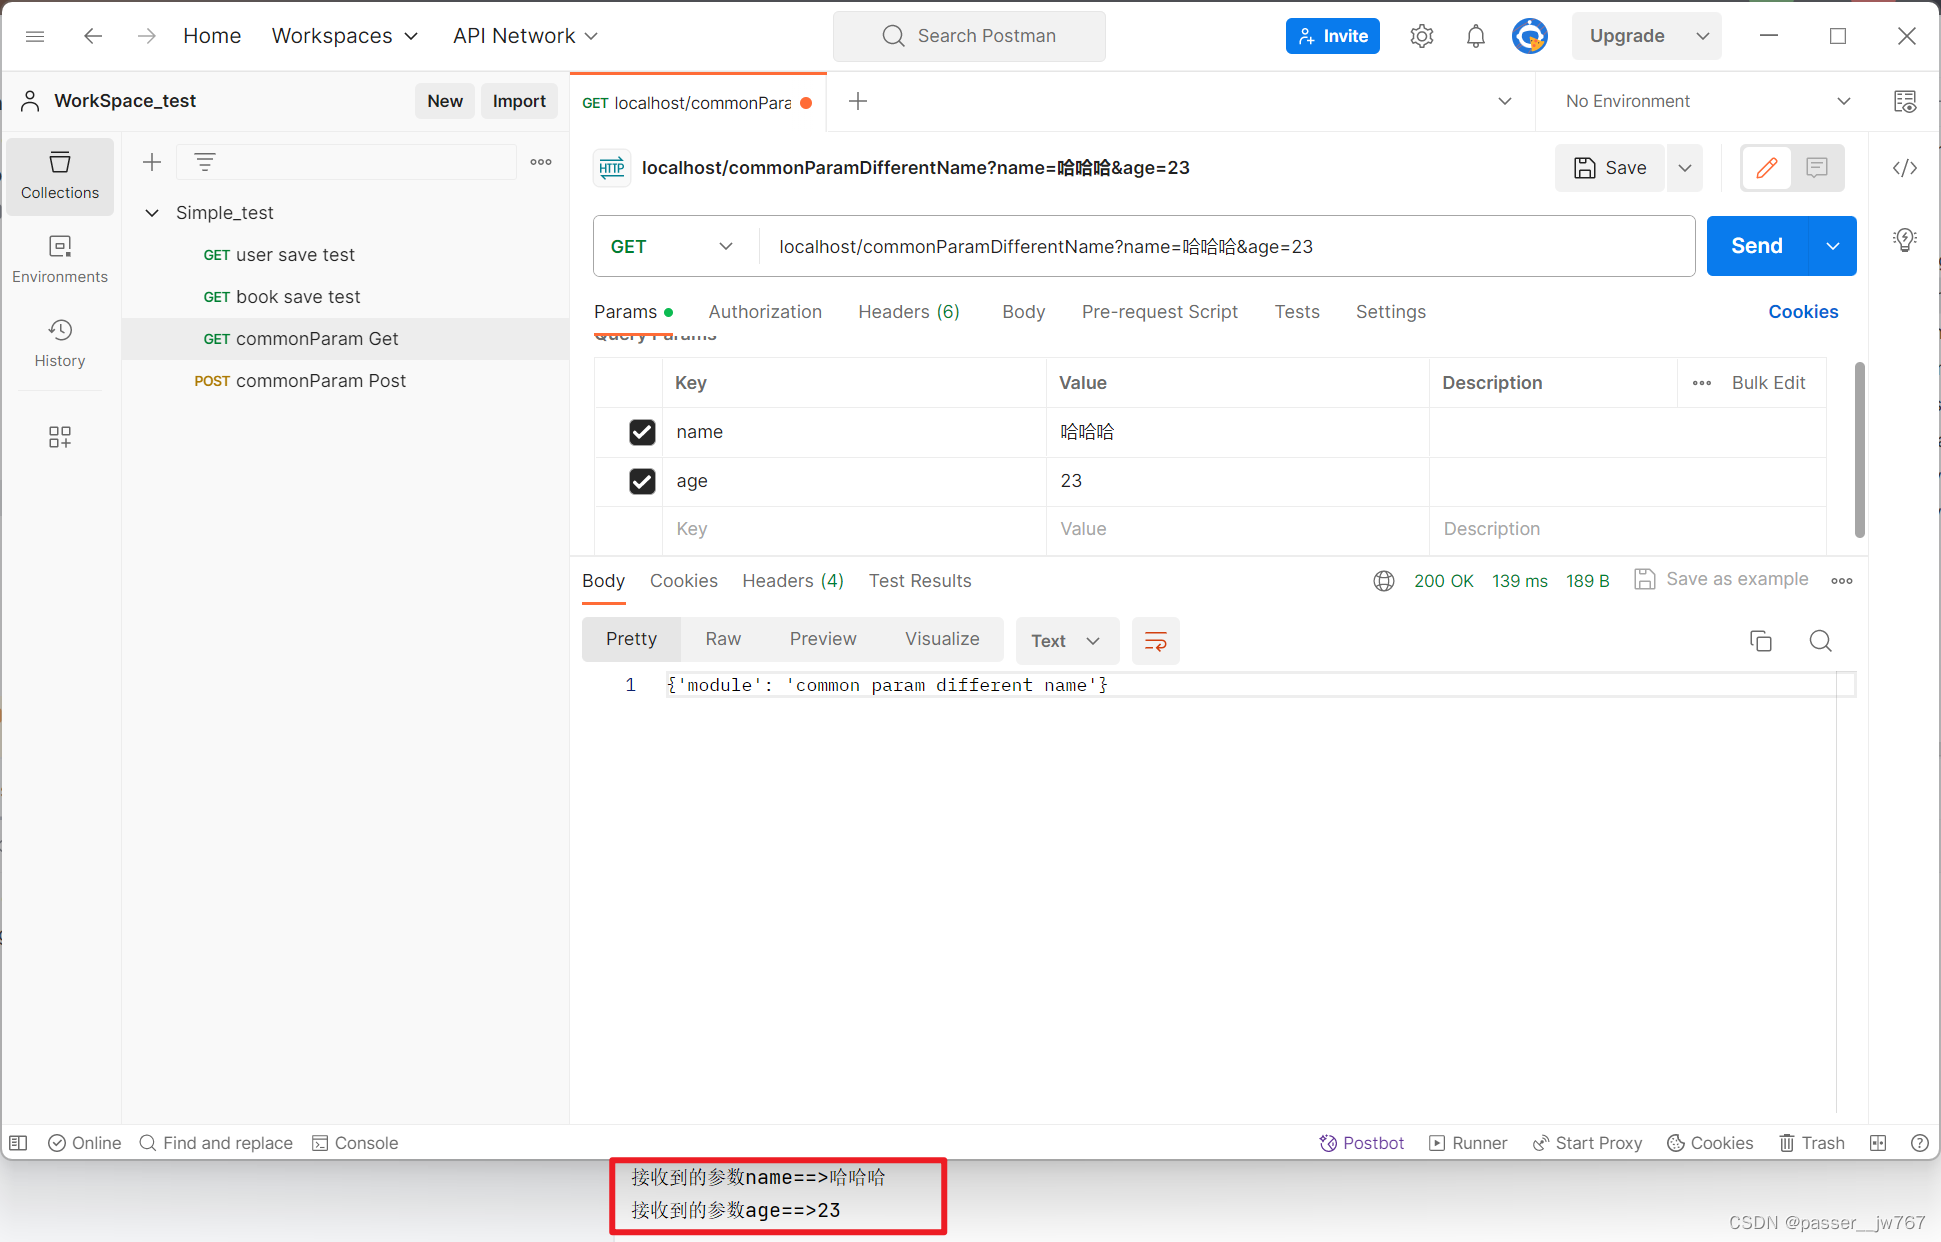Open the Collections sidebar panel
This screenshot has width=1941, height=1242.
[60, 176]
